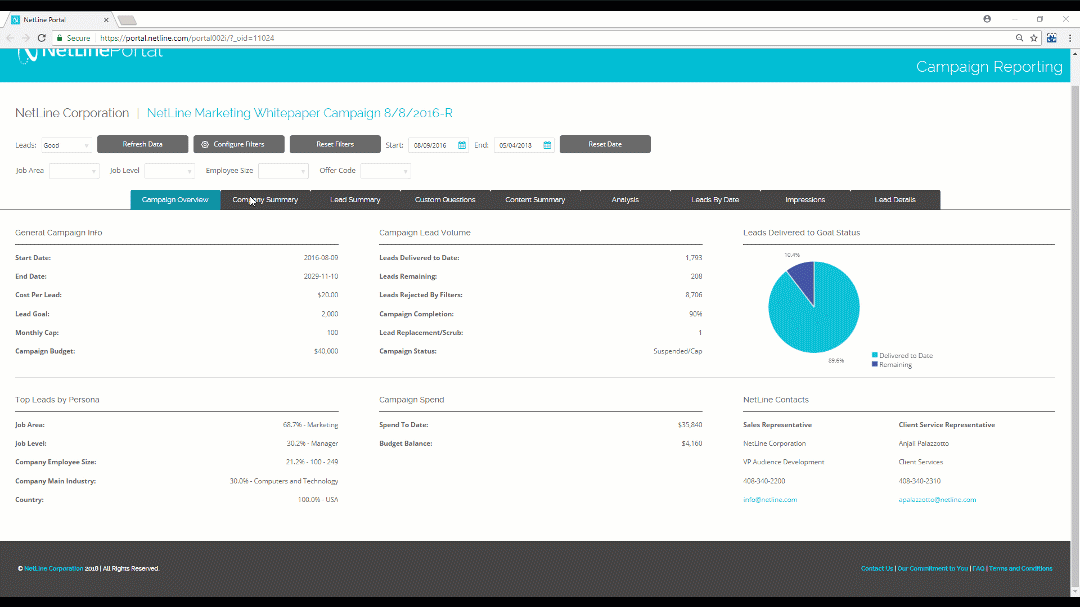
Task: Open Our Commitment to You link
Action: pyautogui.click(x=933, y=568)
